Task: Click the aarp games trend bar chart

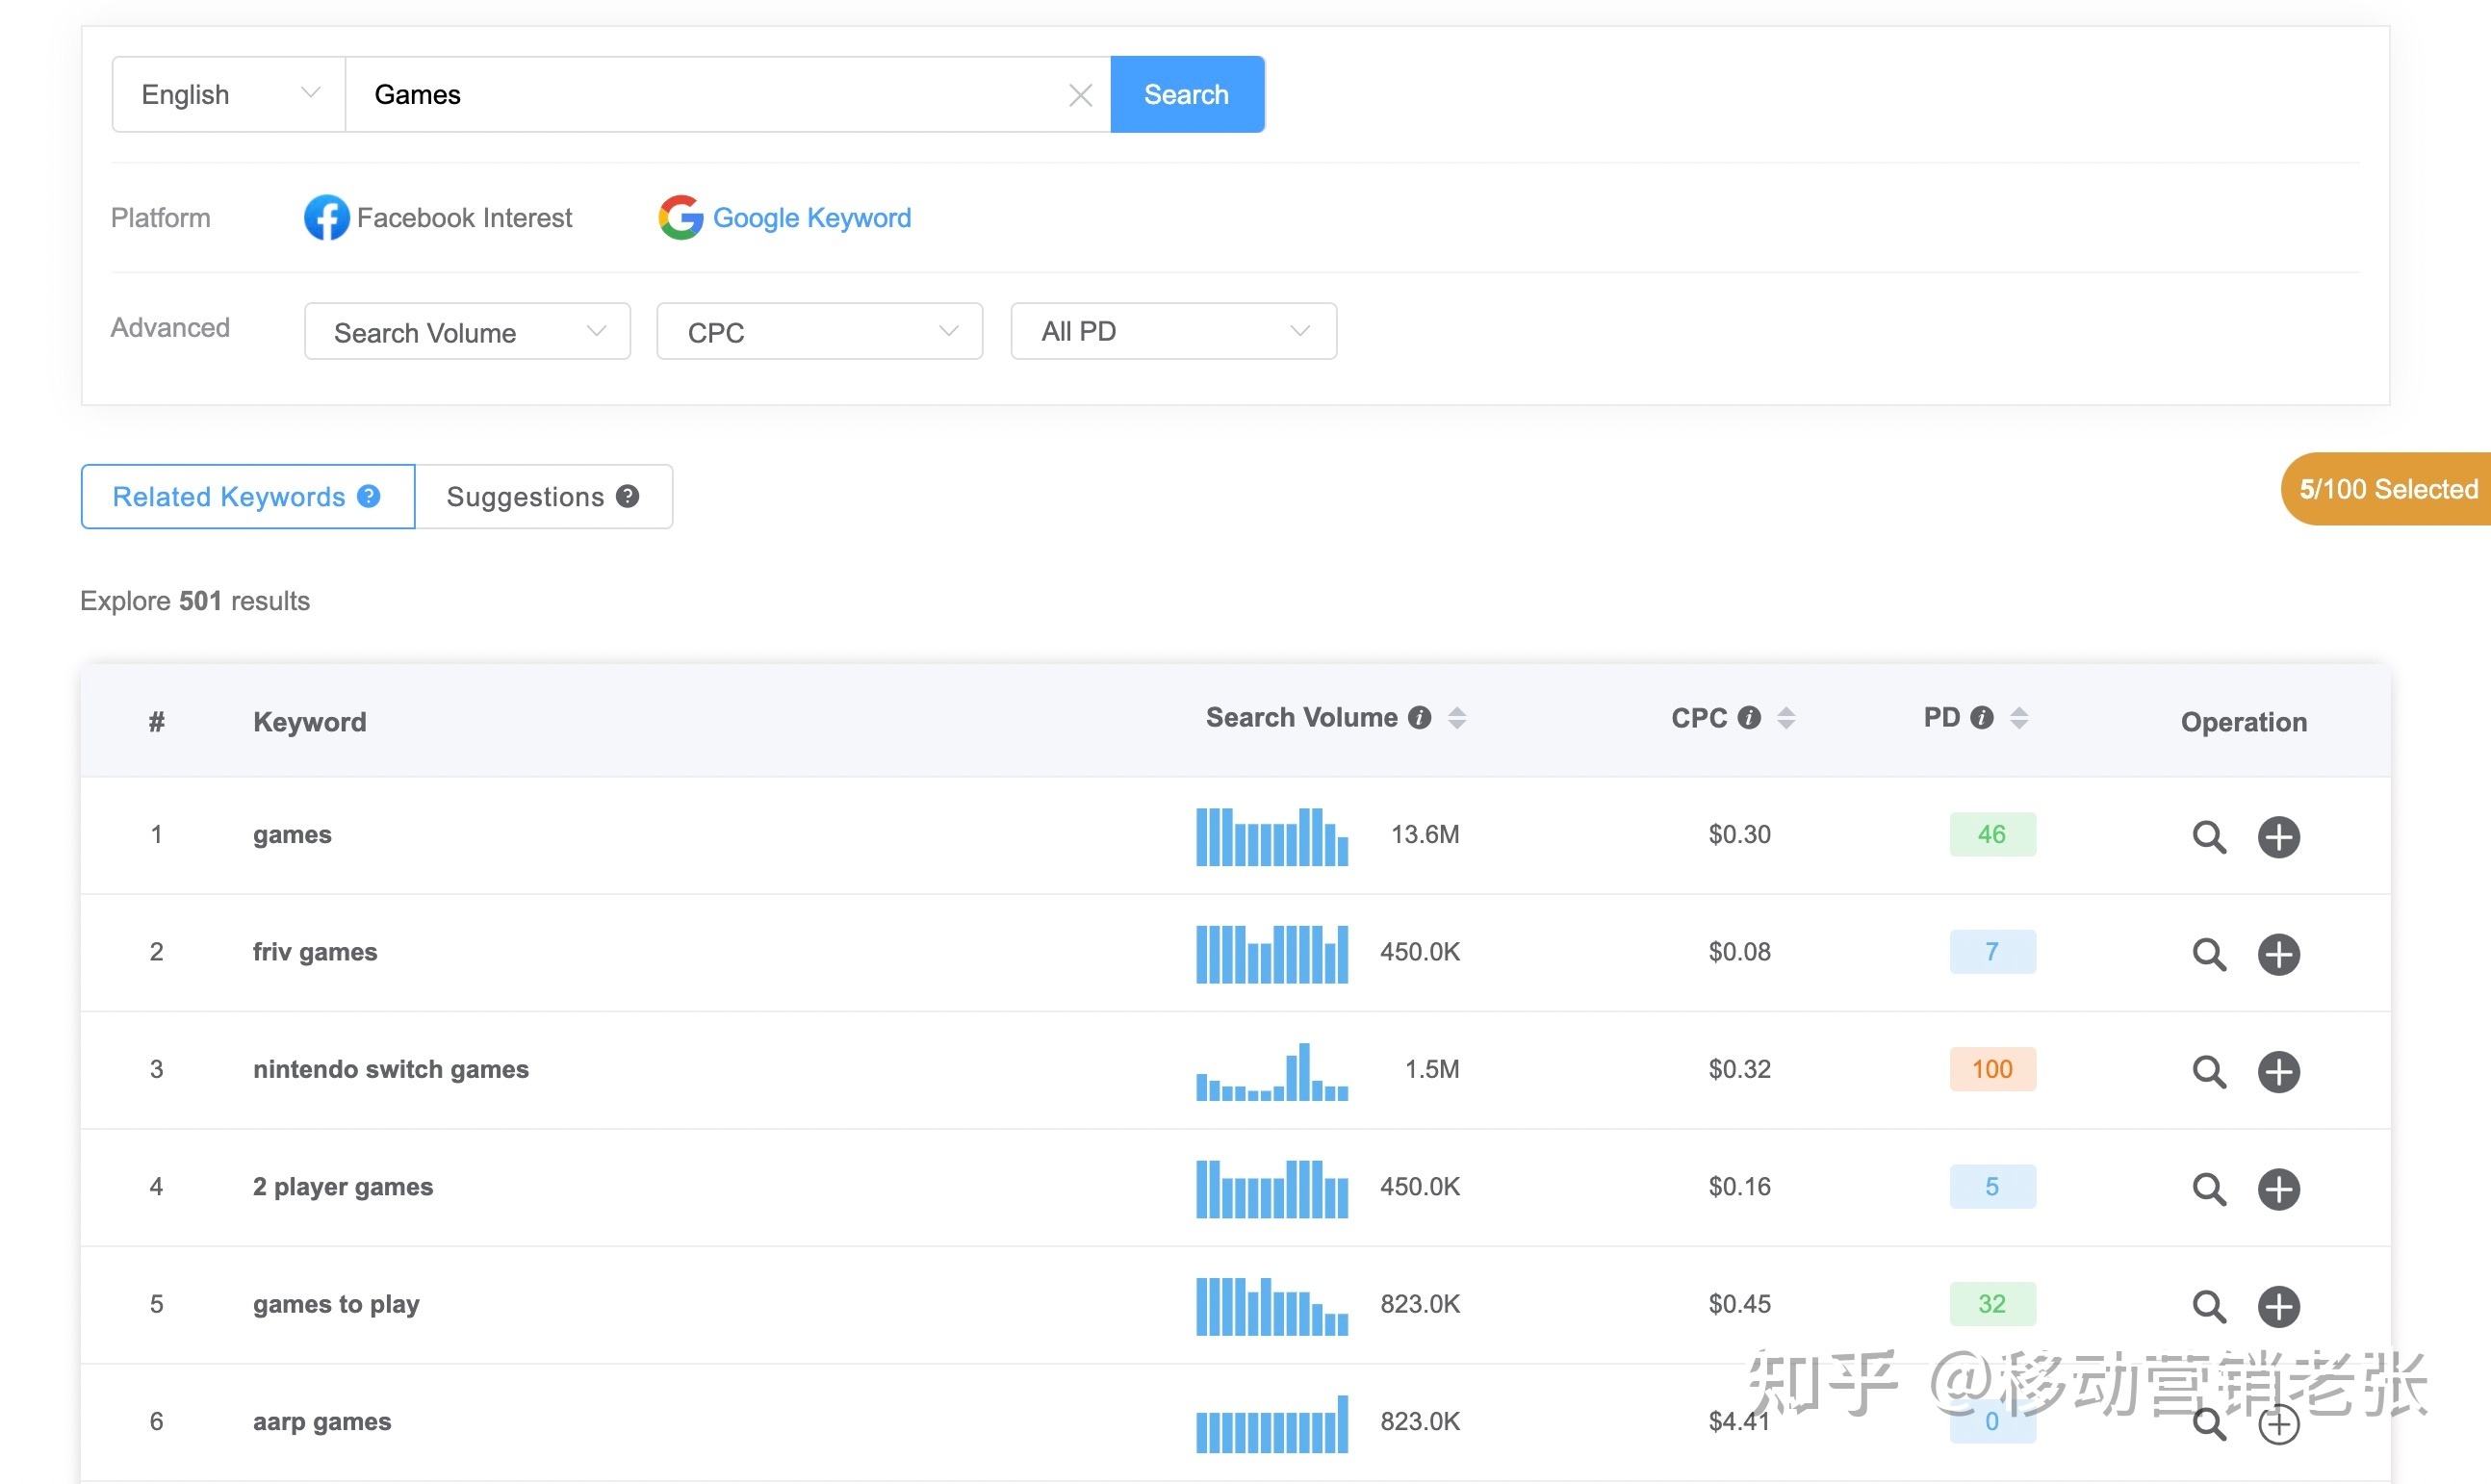Action: tap(1272, 1423)
